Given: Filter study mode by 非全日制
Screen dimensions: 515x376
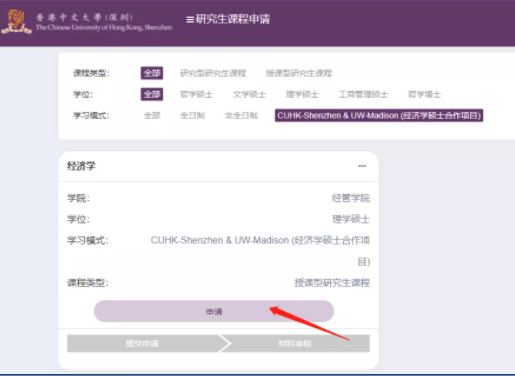Looking at the screenshot, I should [x=241, y=116].
